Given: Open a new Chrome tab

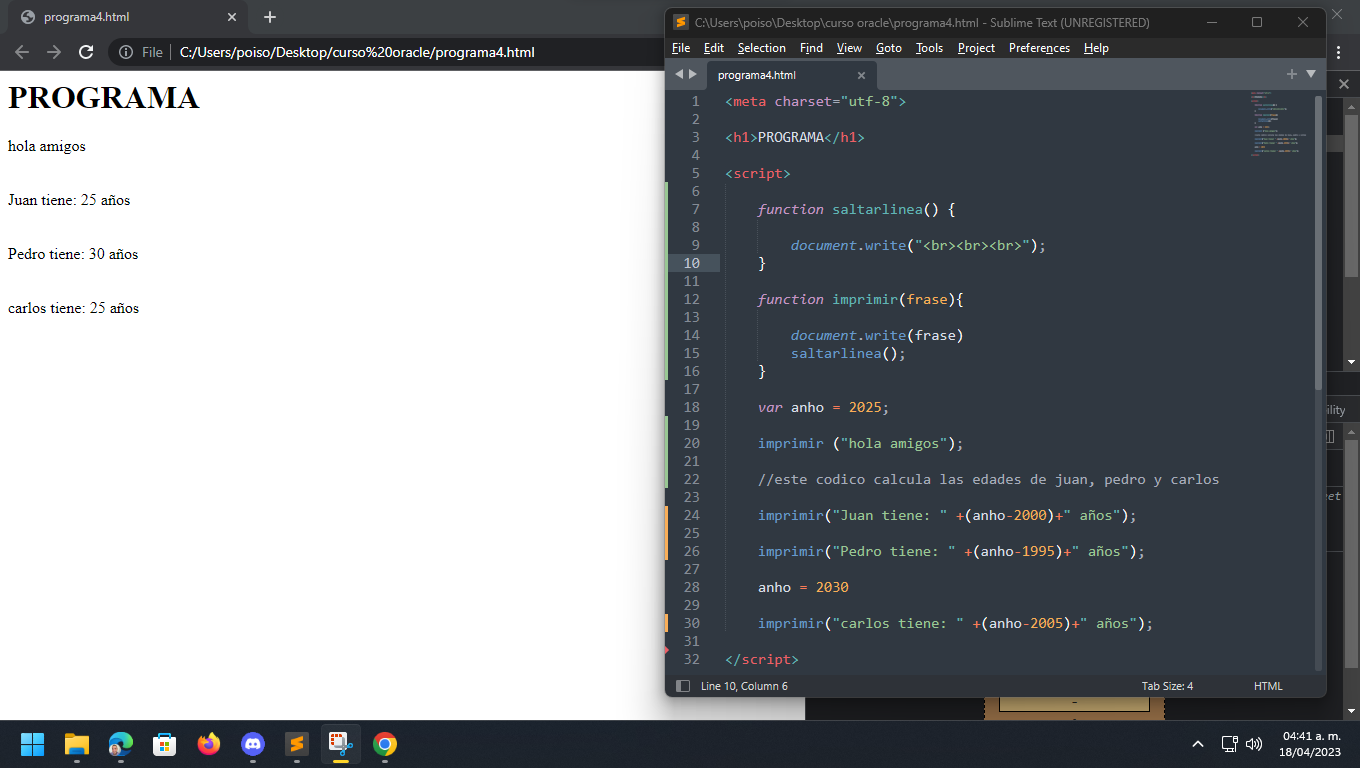Looking at the screenshot, I should pos(270,17).
